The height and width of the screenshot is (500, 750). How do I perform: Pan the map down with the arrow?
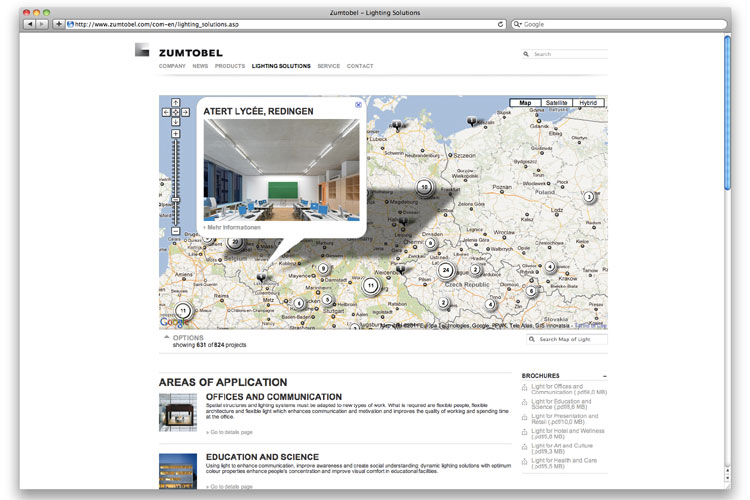pyautogui.click(x=176, y=122)
